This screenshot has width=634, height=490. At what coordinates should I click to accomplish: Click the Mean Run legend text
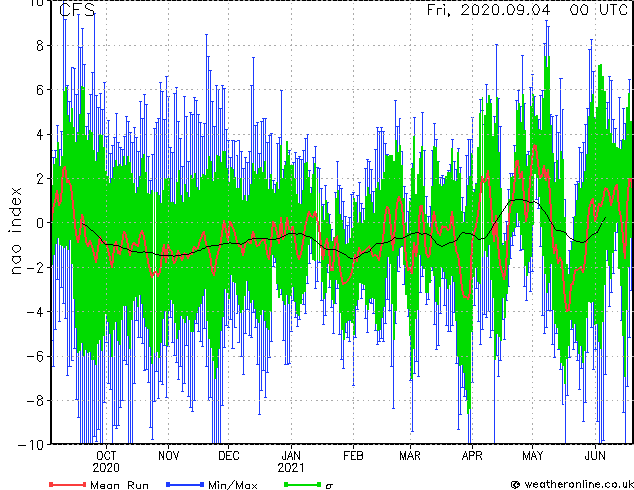pos(119,485)
